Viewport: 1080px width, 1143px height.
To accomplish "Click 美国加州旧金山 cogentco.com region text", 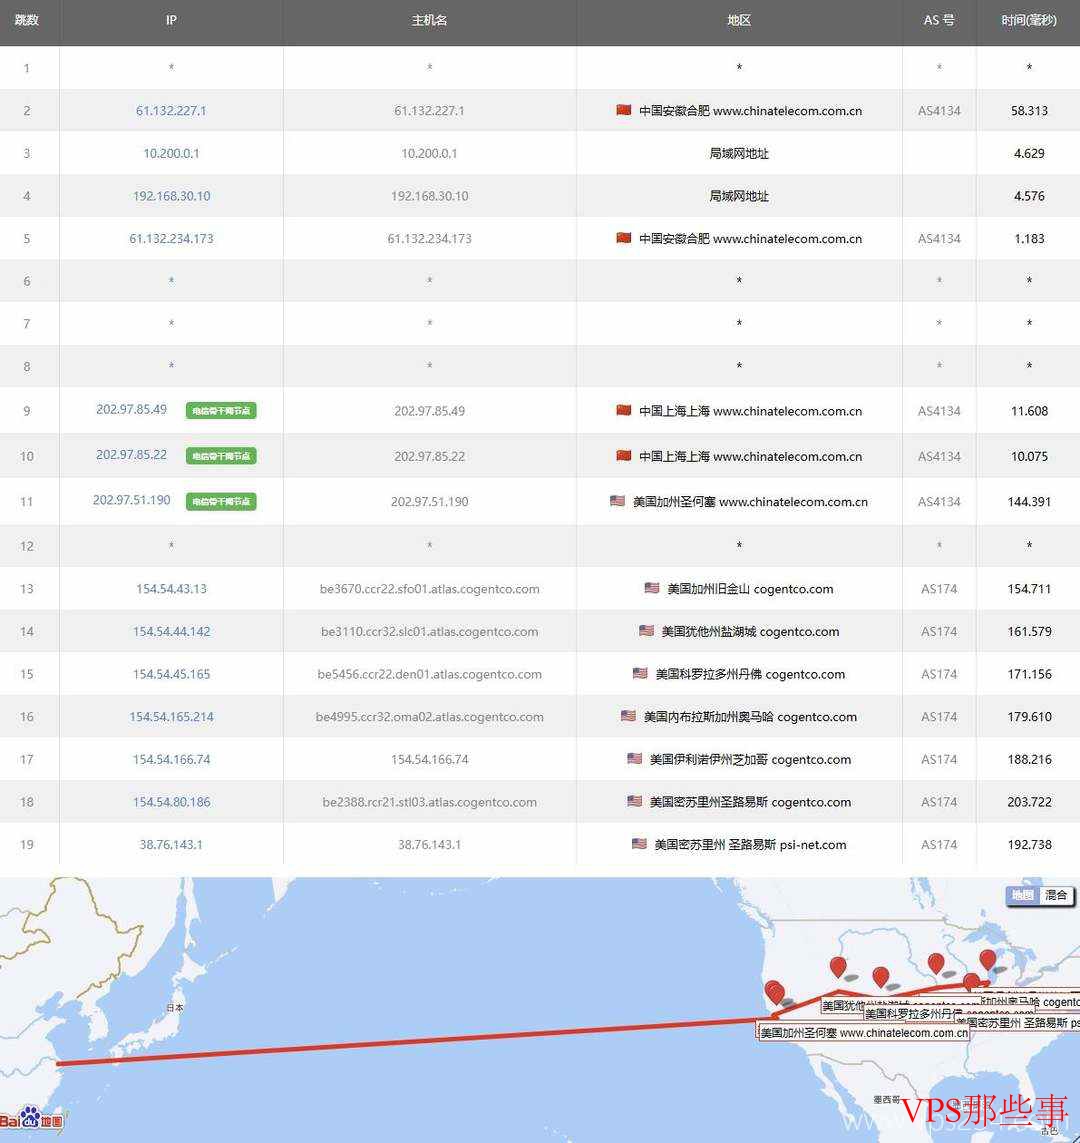I will (750, 589).
